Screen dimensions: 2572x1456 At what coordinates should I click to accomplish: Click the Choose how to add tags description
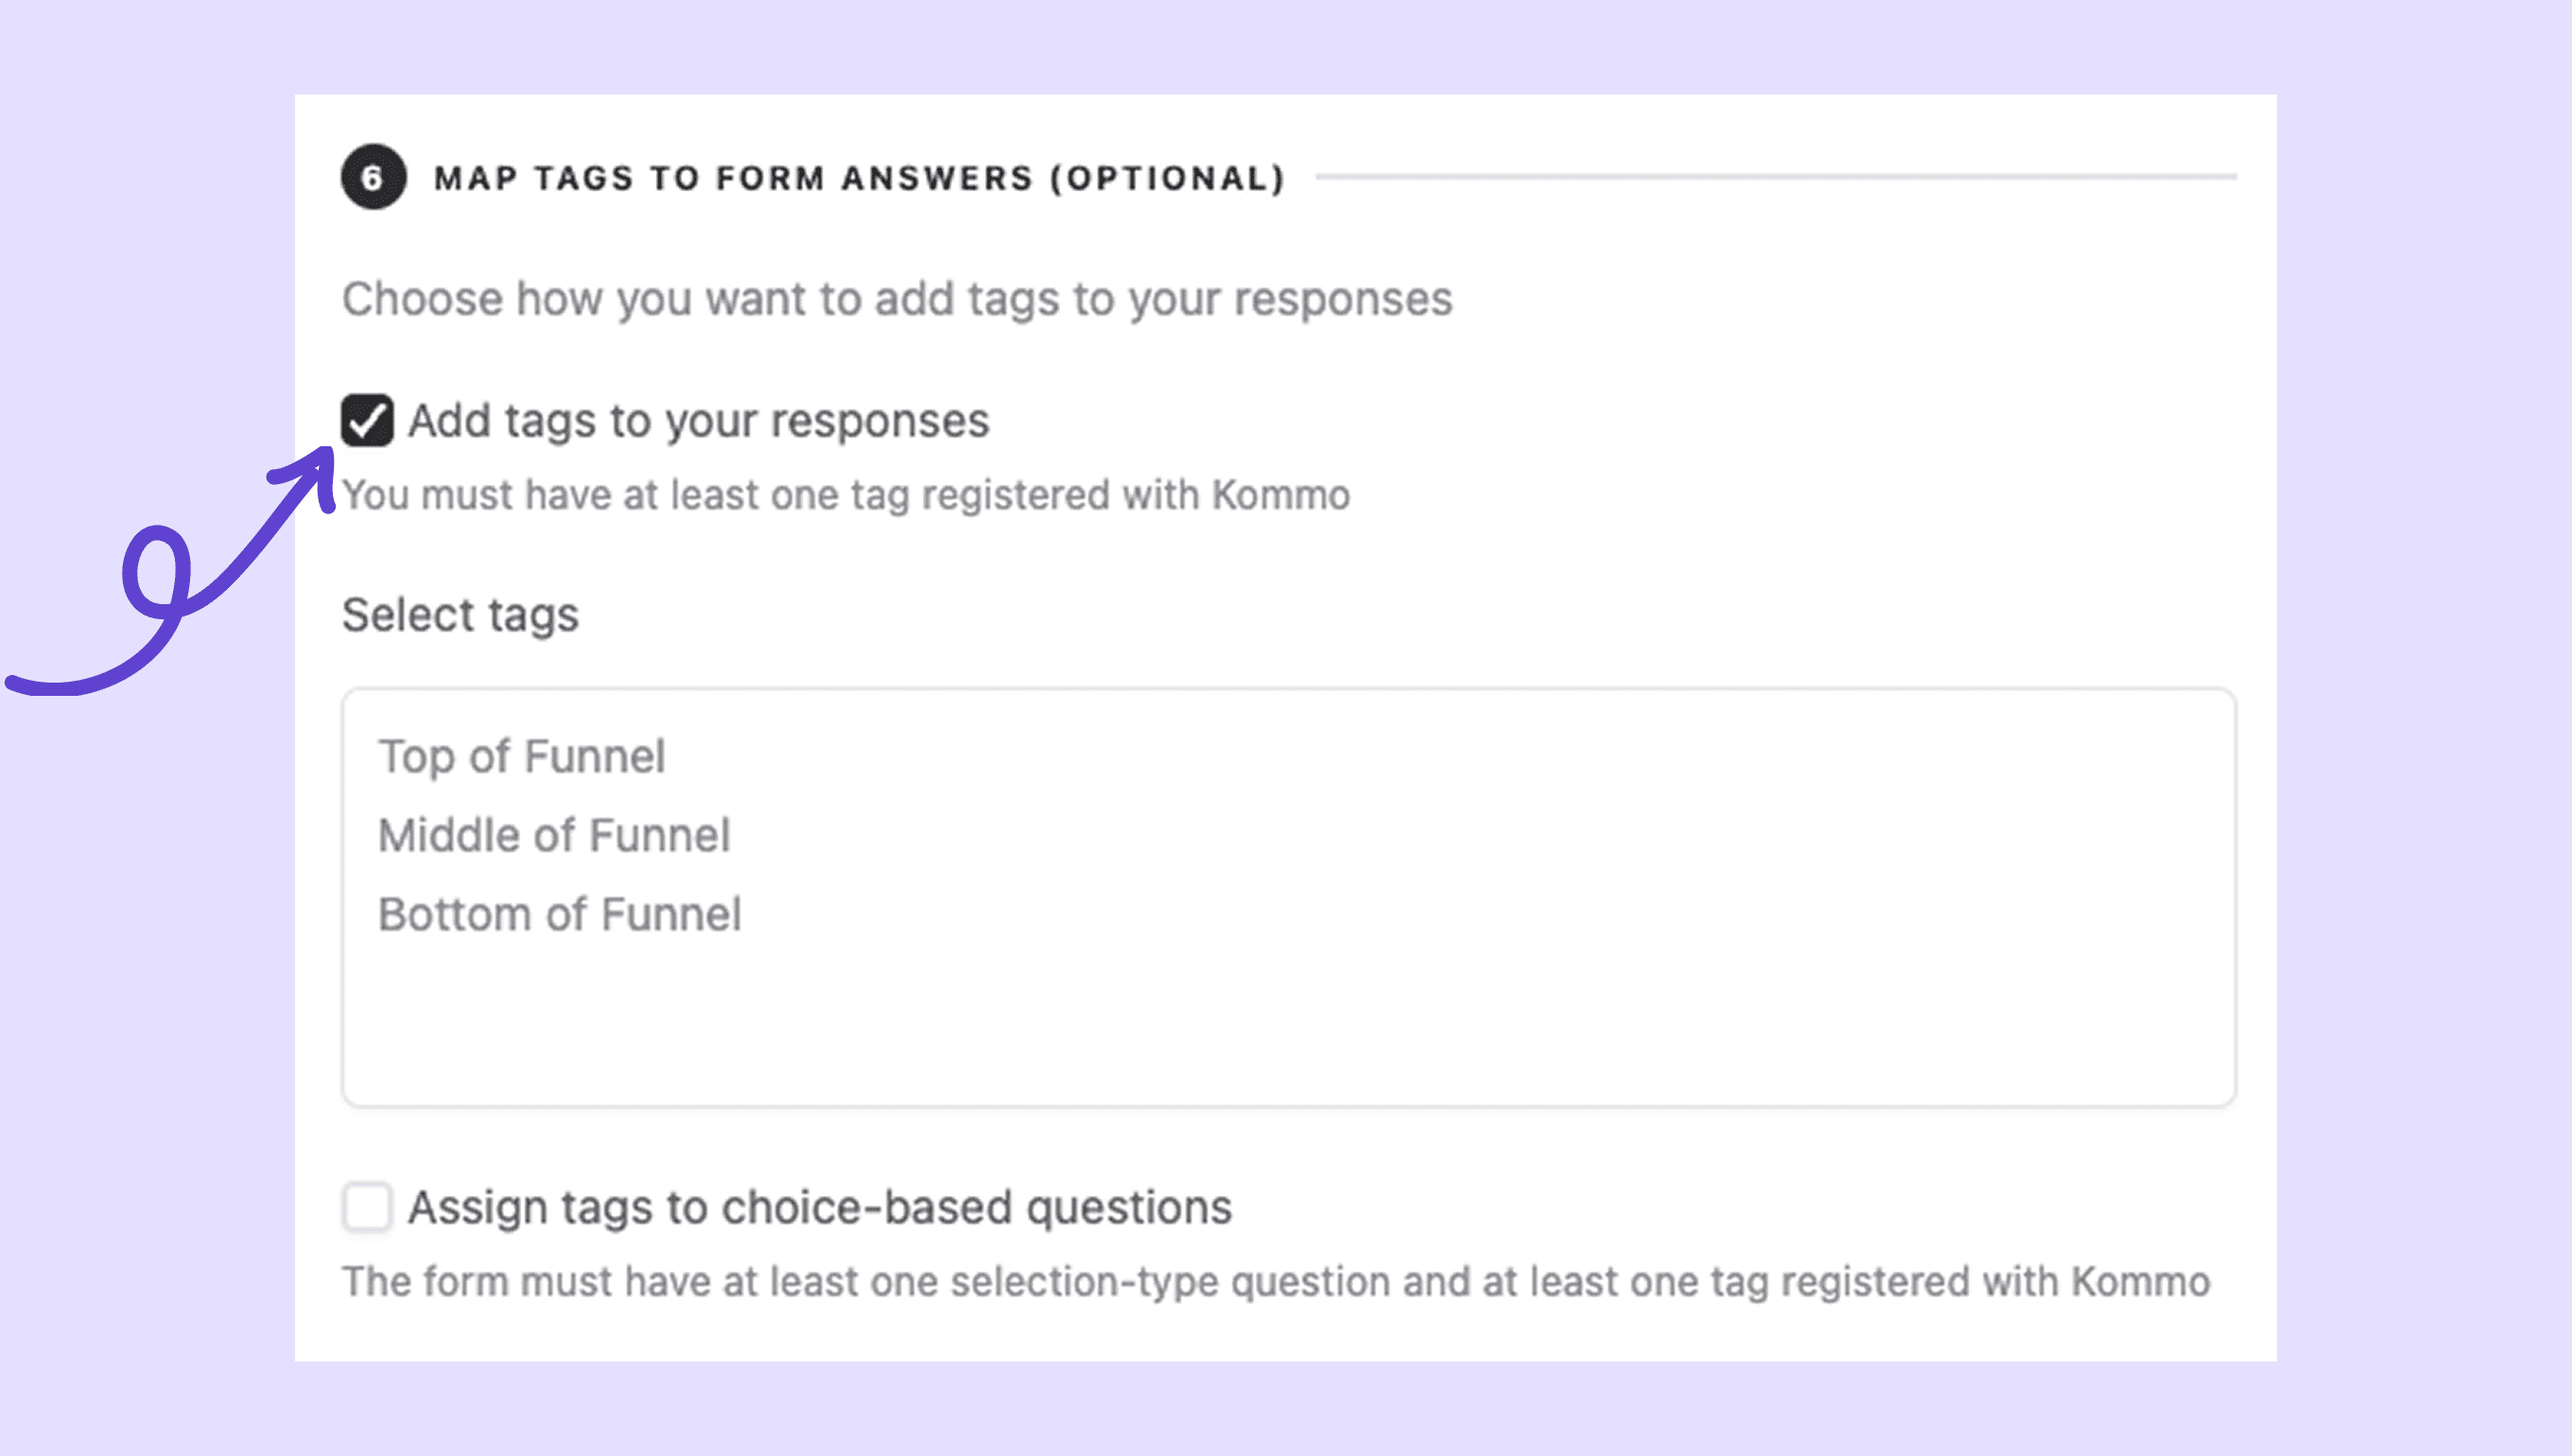pos(896,299)
